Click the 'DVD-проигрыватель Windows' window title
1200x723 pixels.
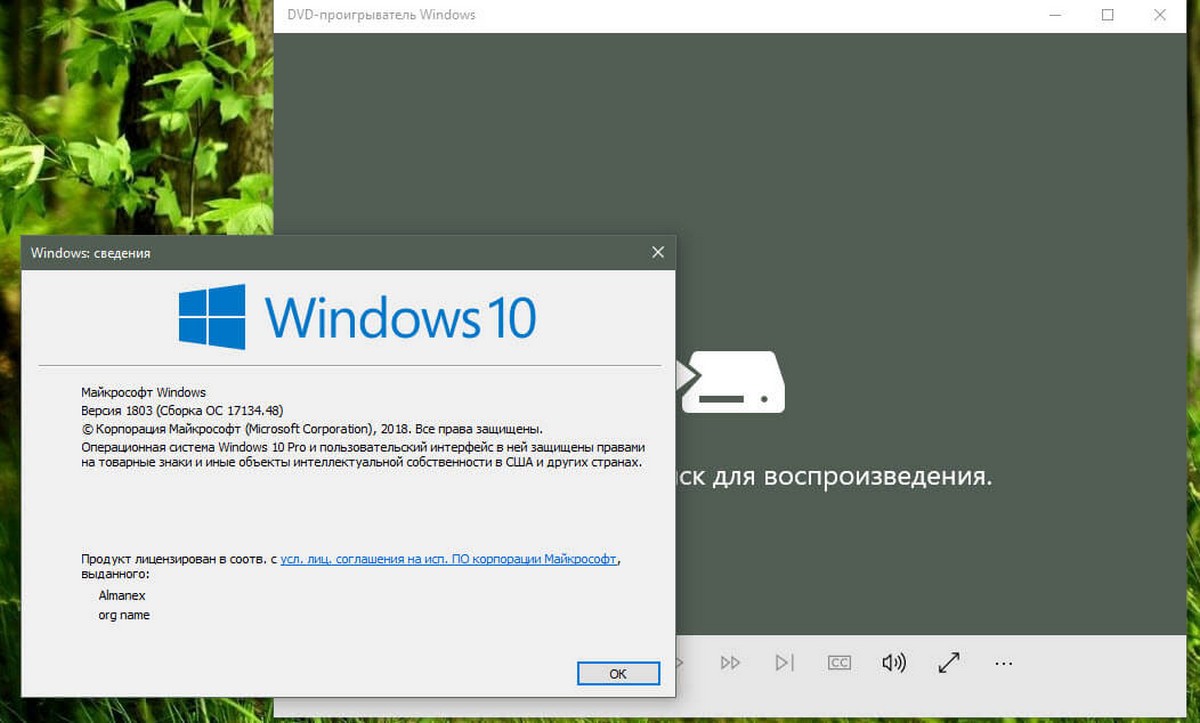tap(381, 15)
